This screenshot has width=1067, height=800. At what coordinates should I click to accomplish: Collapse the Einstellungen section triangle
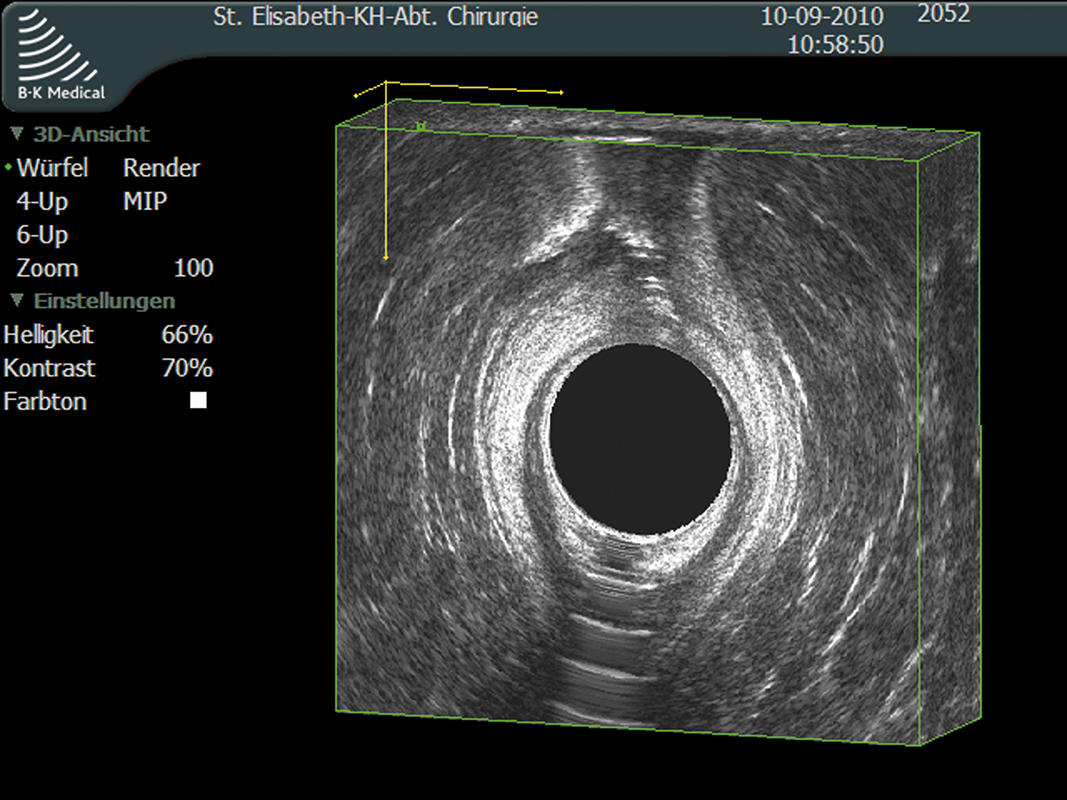click(x=17, y=300)
